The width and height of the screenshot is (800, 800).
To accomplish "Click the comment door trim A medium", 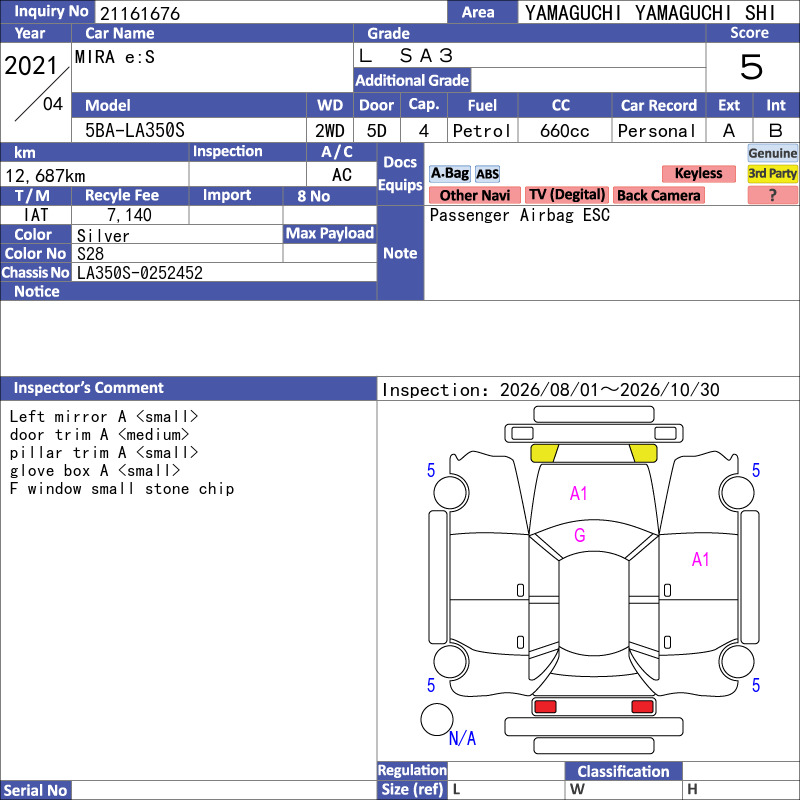I will (99, 435).
